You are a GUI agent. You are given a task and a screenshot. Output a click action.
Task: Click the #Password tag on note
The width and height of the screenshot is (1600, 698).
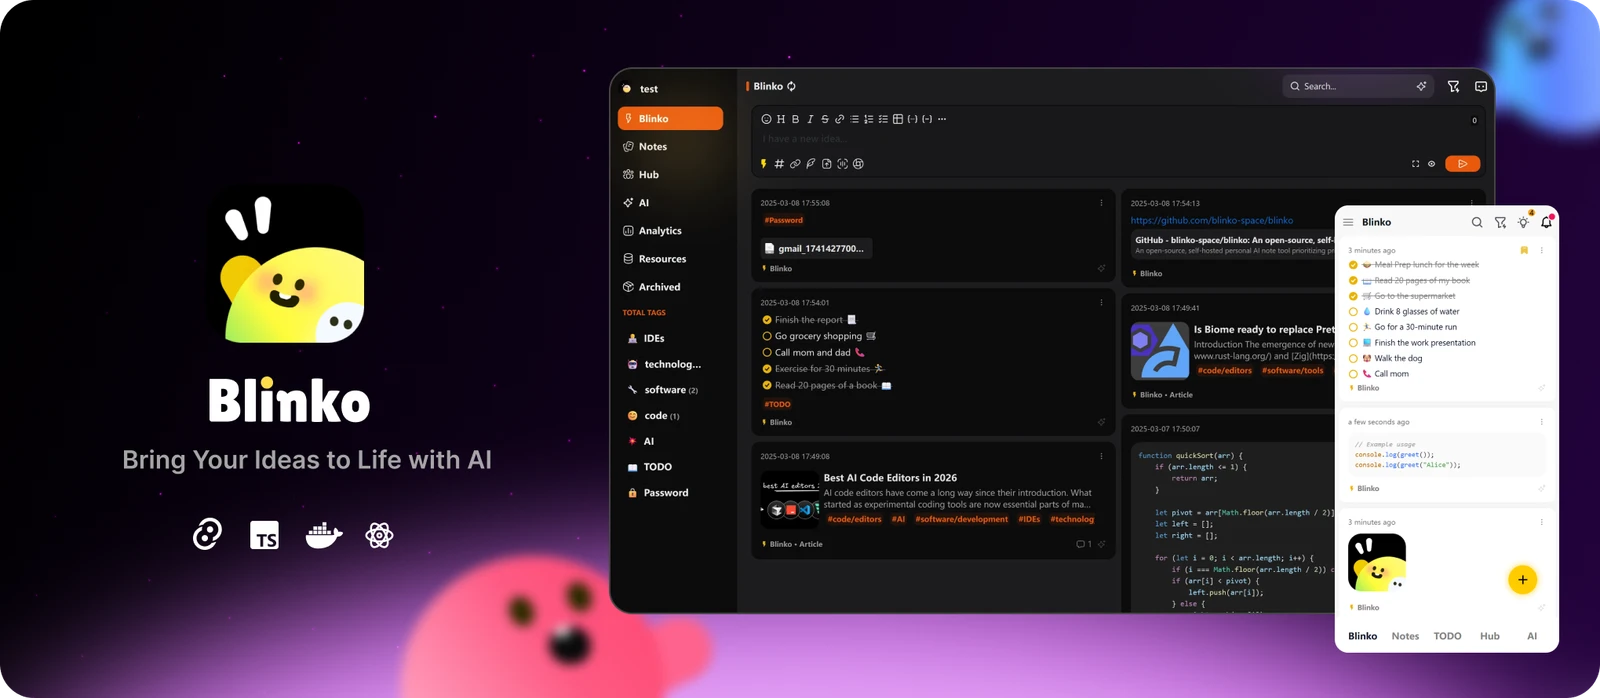coord(784,220)
